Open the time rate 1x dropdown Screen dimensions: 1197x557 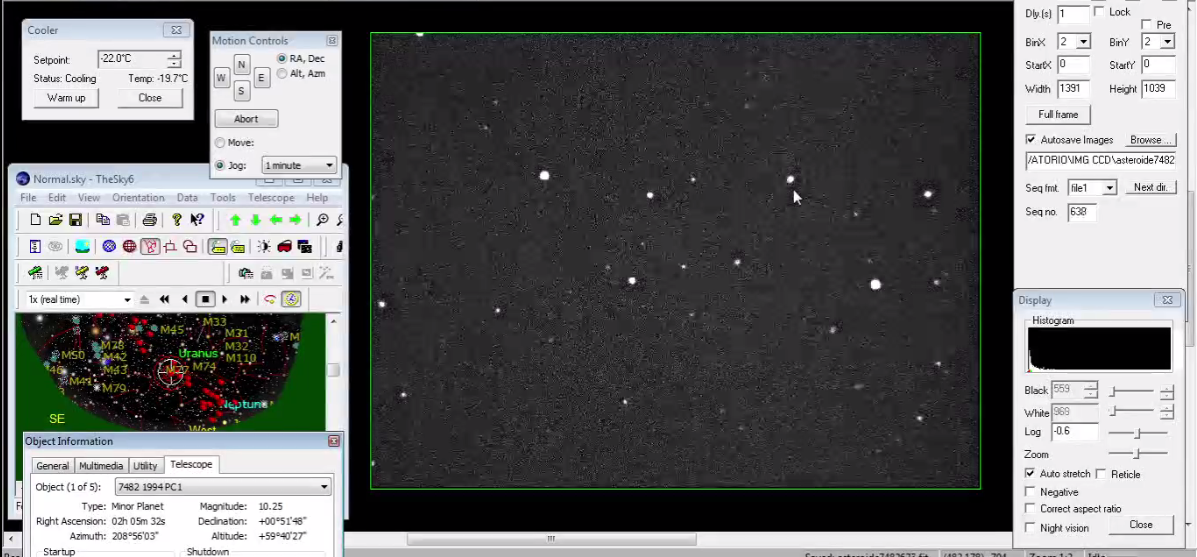click(127, 299)
